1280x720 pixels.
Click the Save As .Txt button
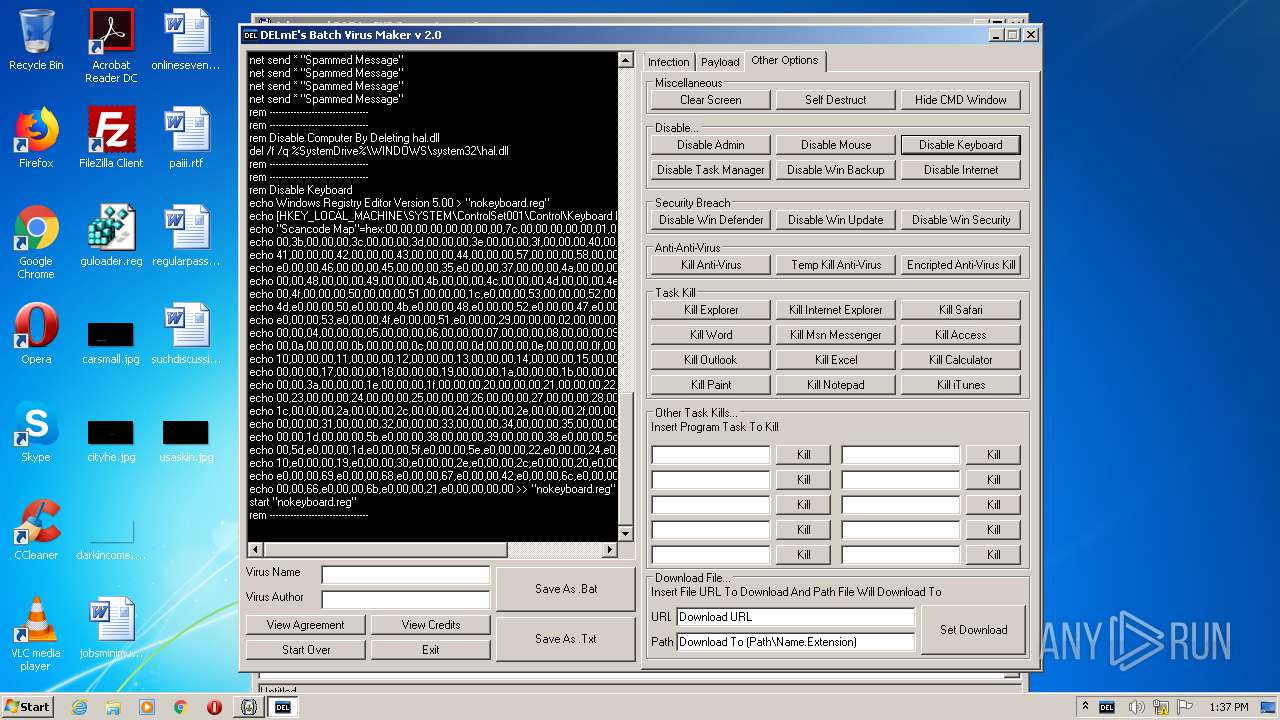tap(566, 639)
